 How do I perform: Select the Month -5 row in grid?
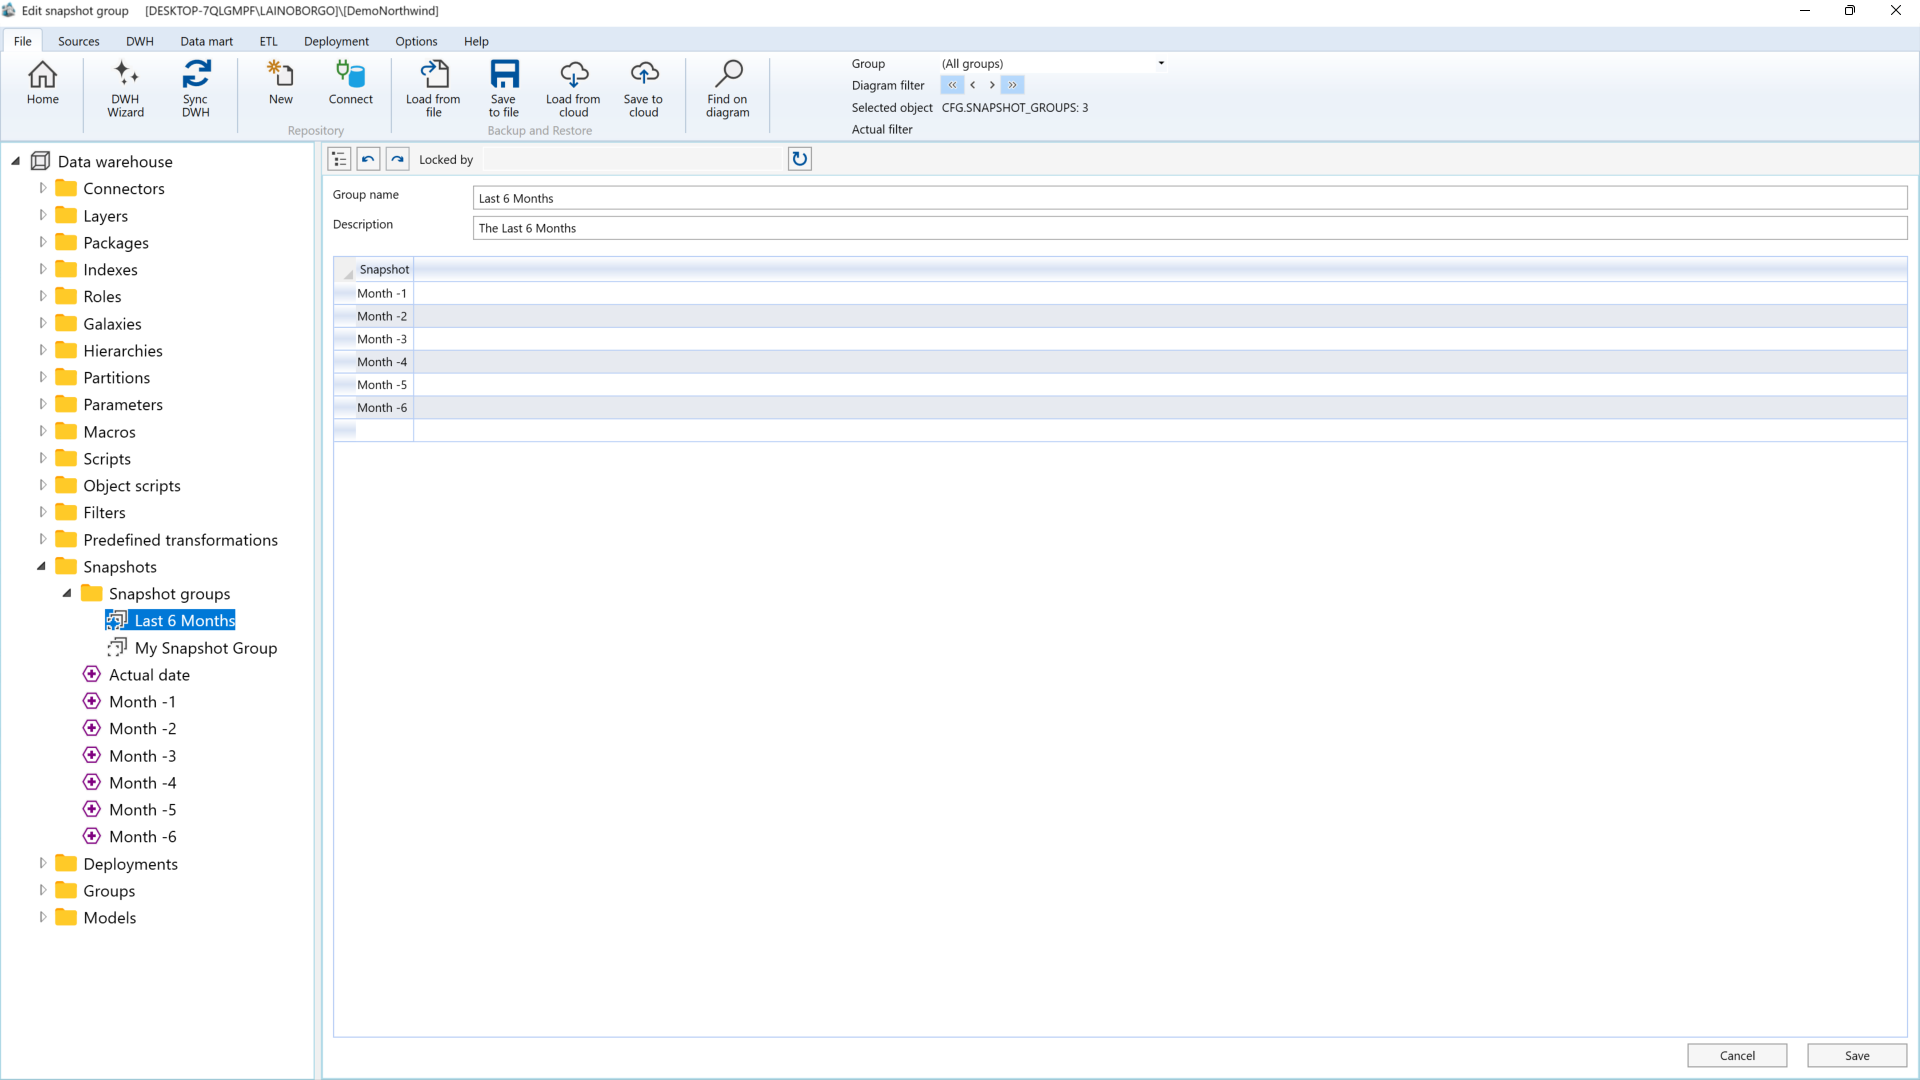point(1120,385)
